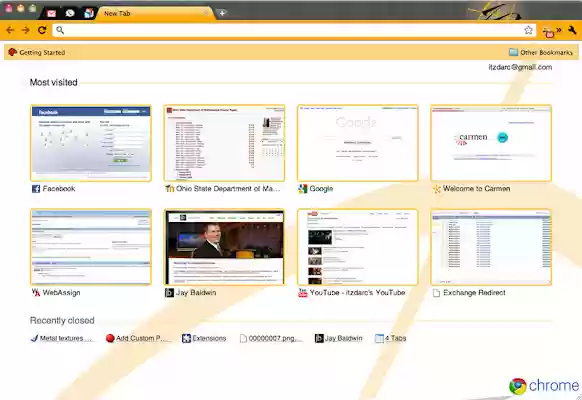Bookmark this page with the star
This screenshot has width=582, height=400.
[529, 30]
